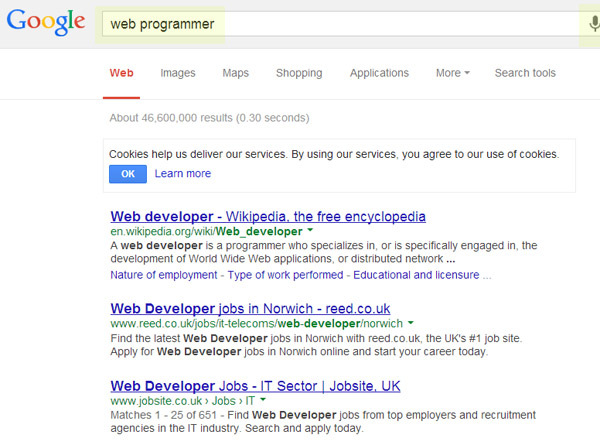Open Search tools options
The image size is (600, 445).
(x=525, y=73)
